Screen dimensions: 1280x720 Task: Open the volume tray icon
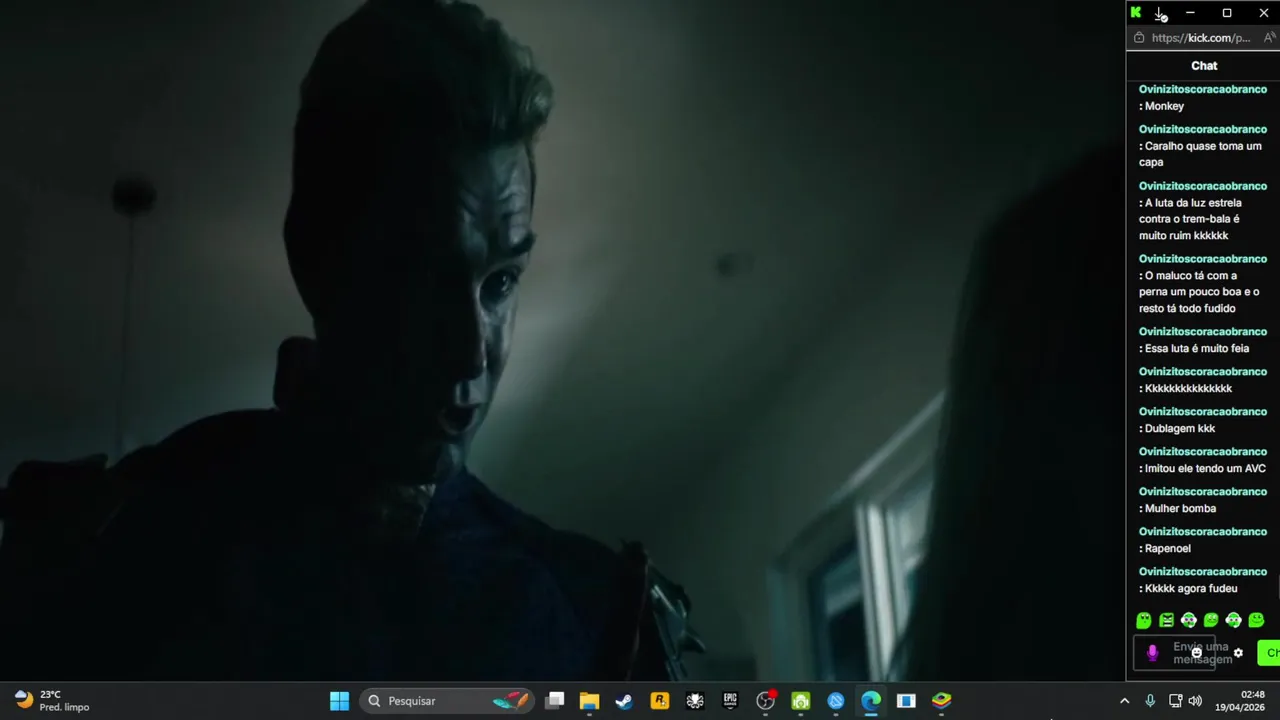tap(1195, 701)
